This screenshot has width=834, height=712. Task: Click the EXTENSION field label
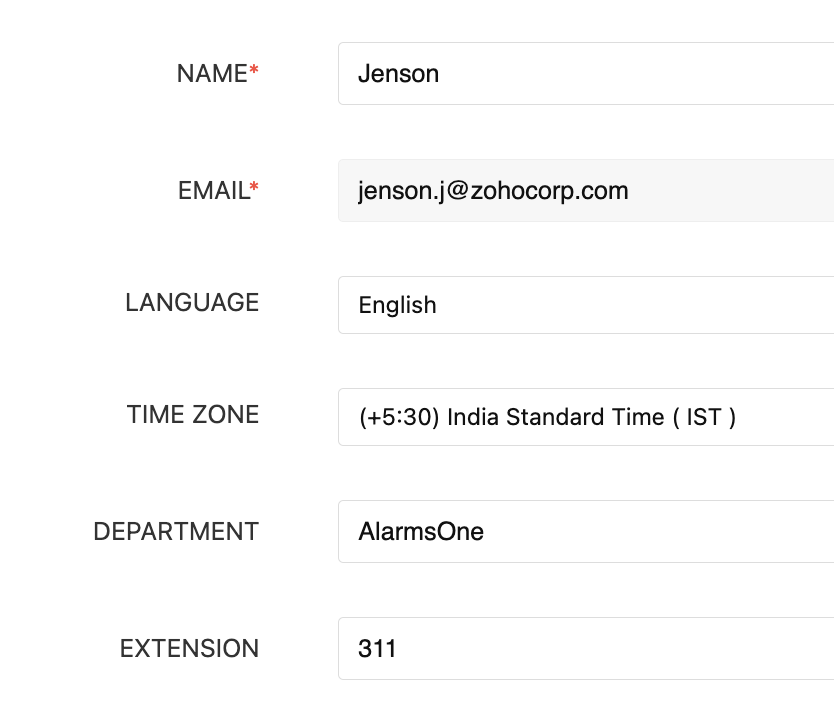[189, 648]
